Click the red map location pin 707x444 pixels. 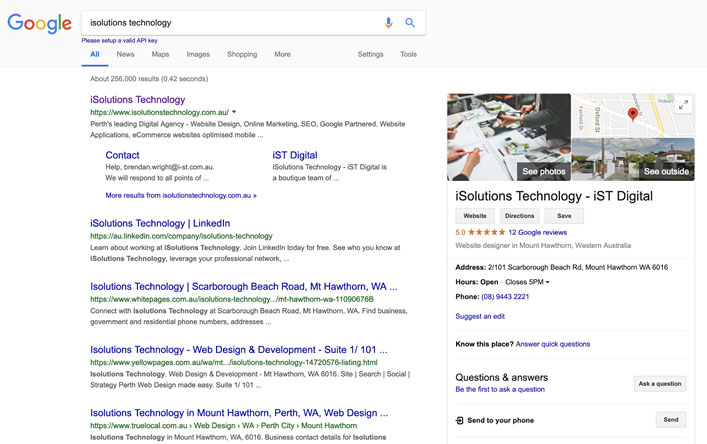coord(632,114)
